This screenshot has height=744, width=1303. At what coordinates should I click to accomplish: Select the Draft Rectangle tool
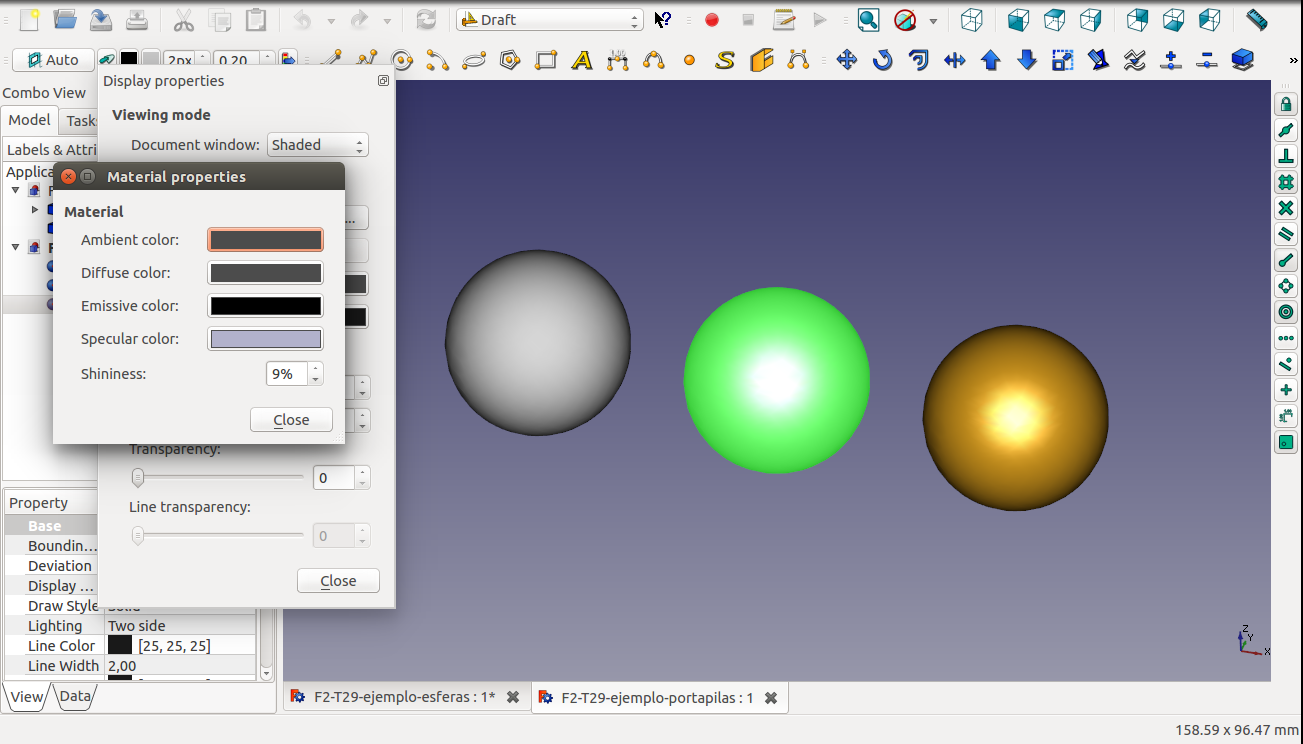pyautogui.click(x=546, y=61)
